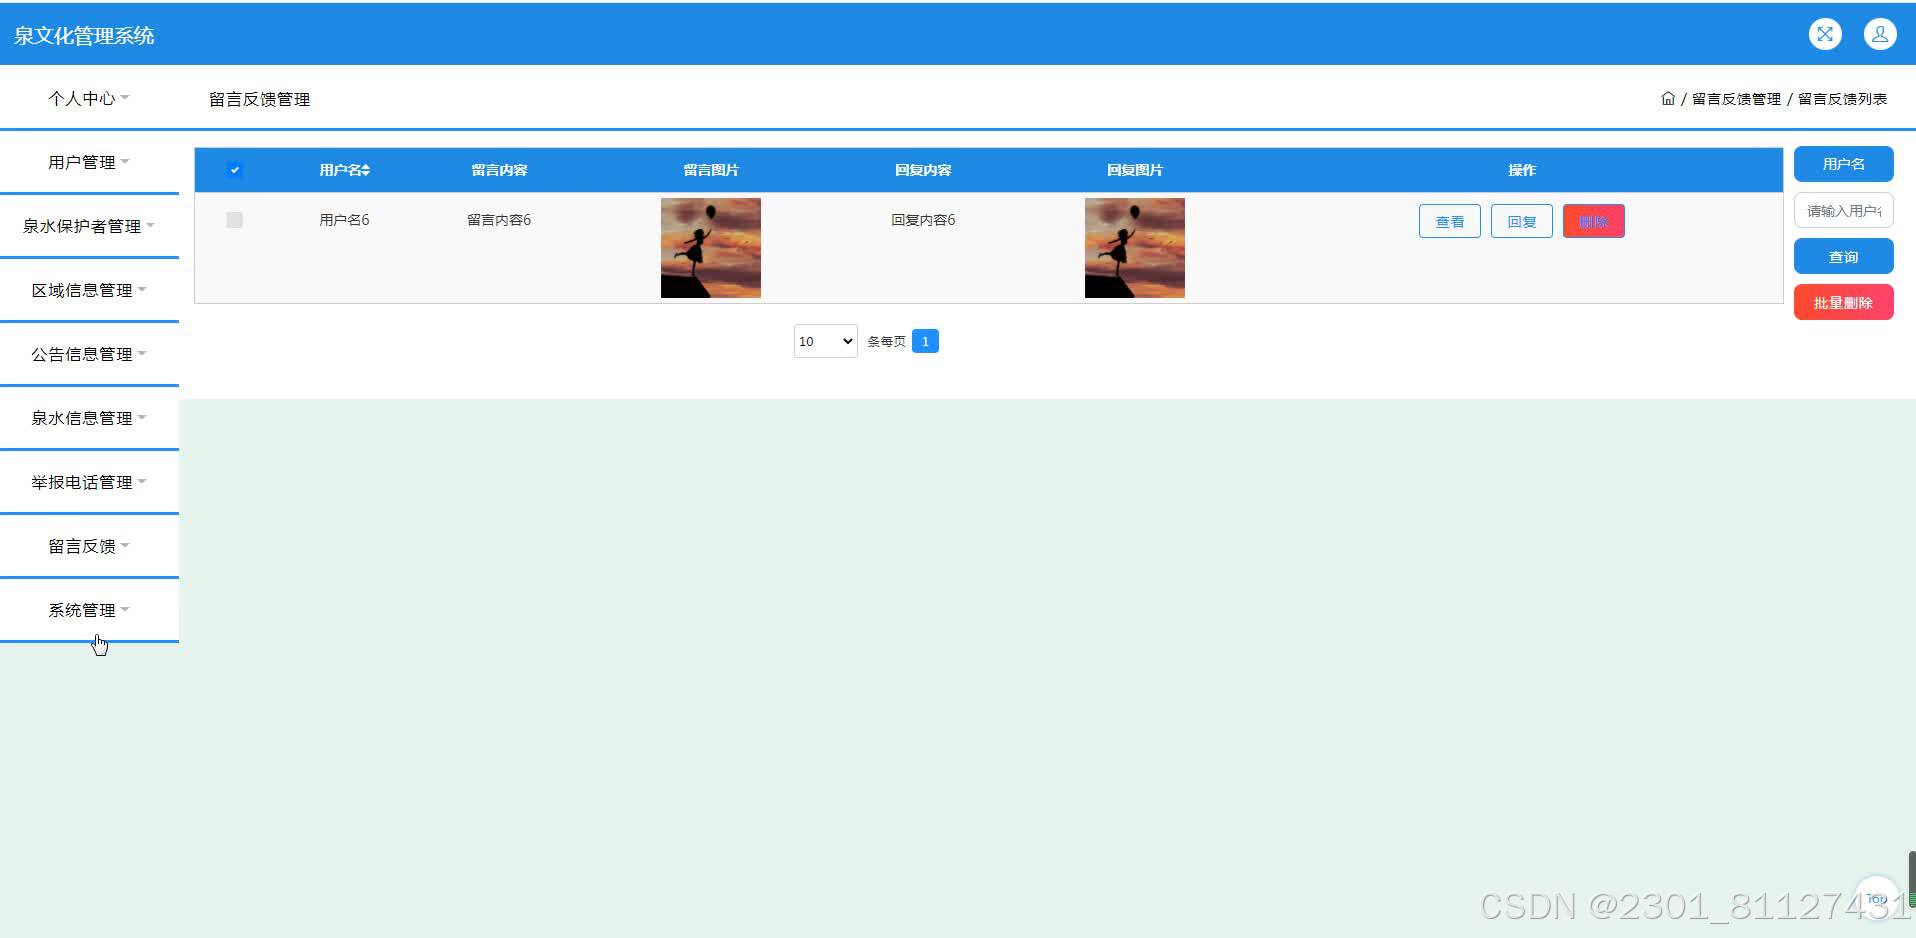This screenshot has height=938, width=1916.
Task: Expand the 公告信息管理 sidebar menu
Action: [x=89, y=354]
